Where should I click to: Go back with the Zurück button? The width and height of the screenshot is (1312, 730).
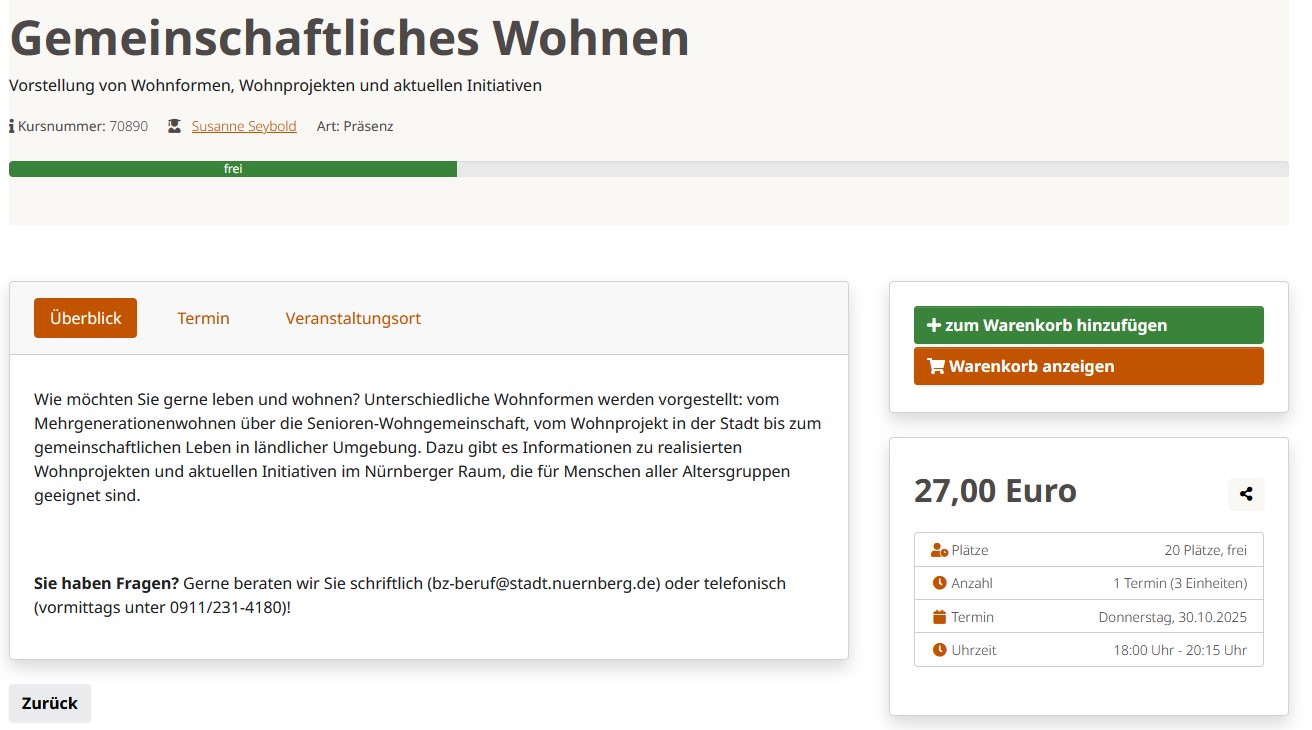[x=50, y=703]
